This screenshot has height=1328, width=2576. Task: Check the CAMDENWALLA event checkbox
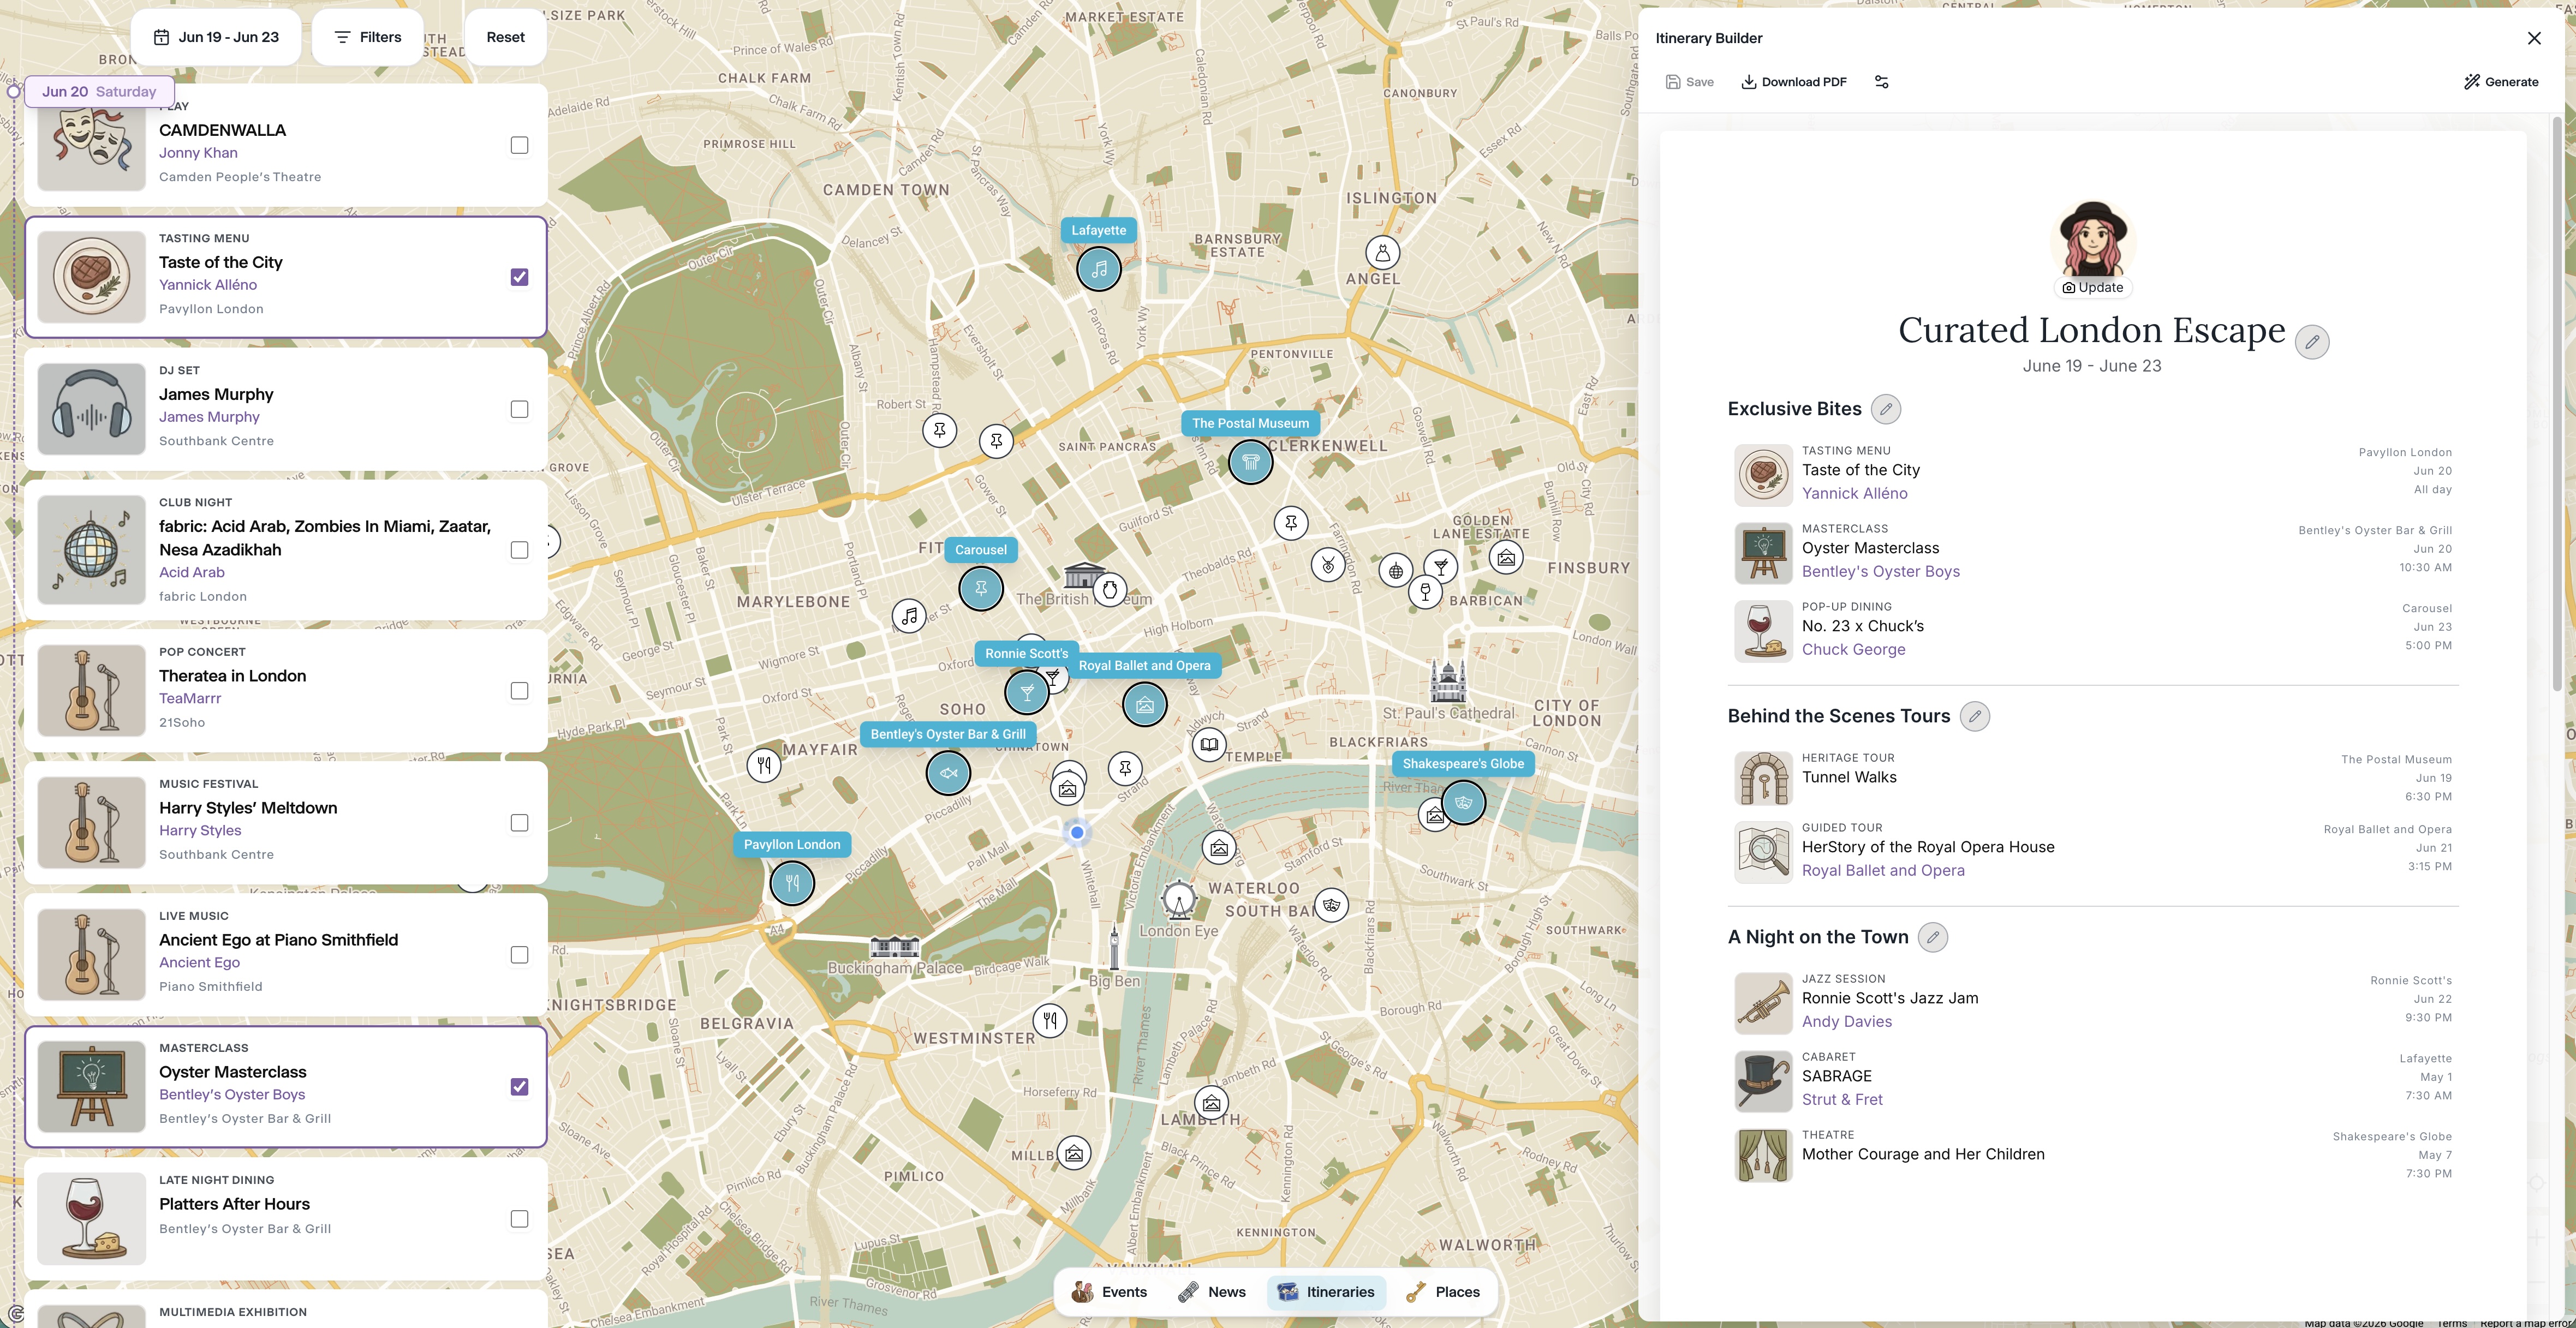[519, 146]
